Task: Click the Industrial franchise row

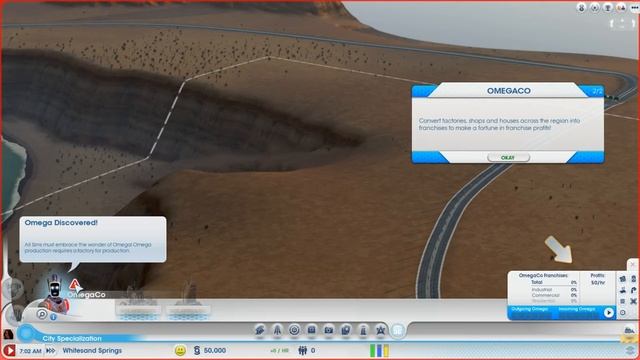Action: [554, 289]
